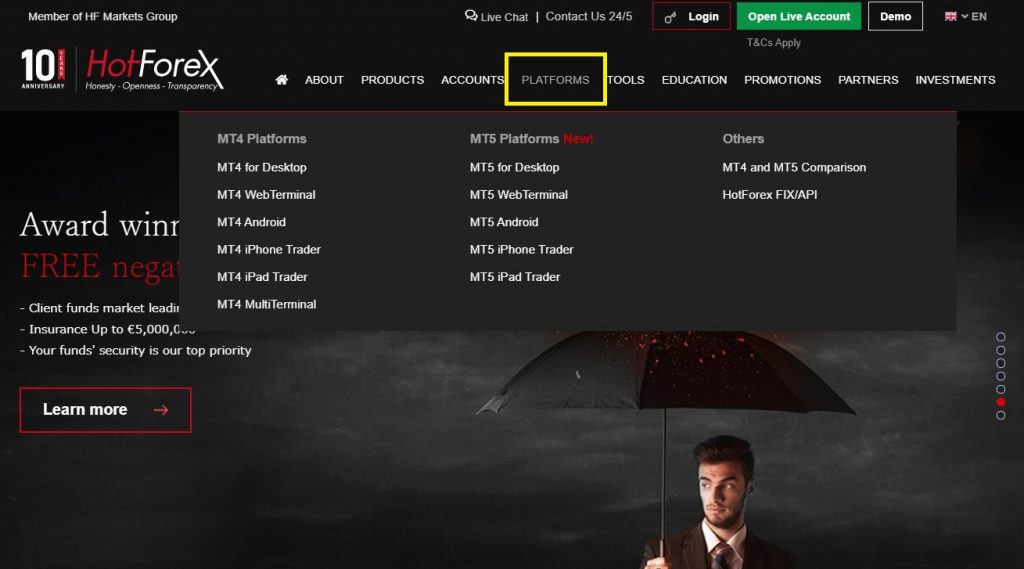This screenshot has height=569, width=1024.
Task: Select MT5 Android
Action: [x=504, y=222]
